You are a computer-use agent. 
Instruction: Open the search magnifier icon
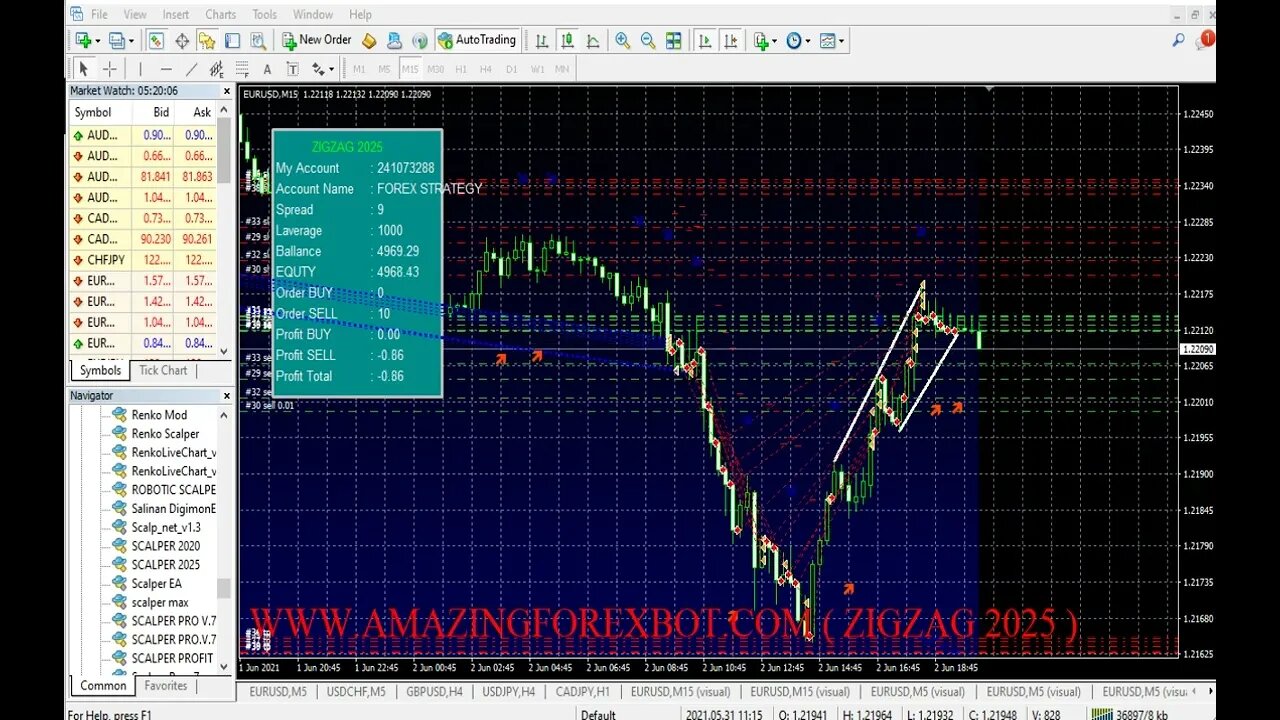(x=1179, y=41)
